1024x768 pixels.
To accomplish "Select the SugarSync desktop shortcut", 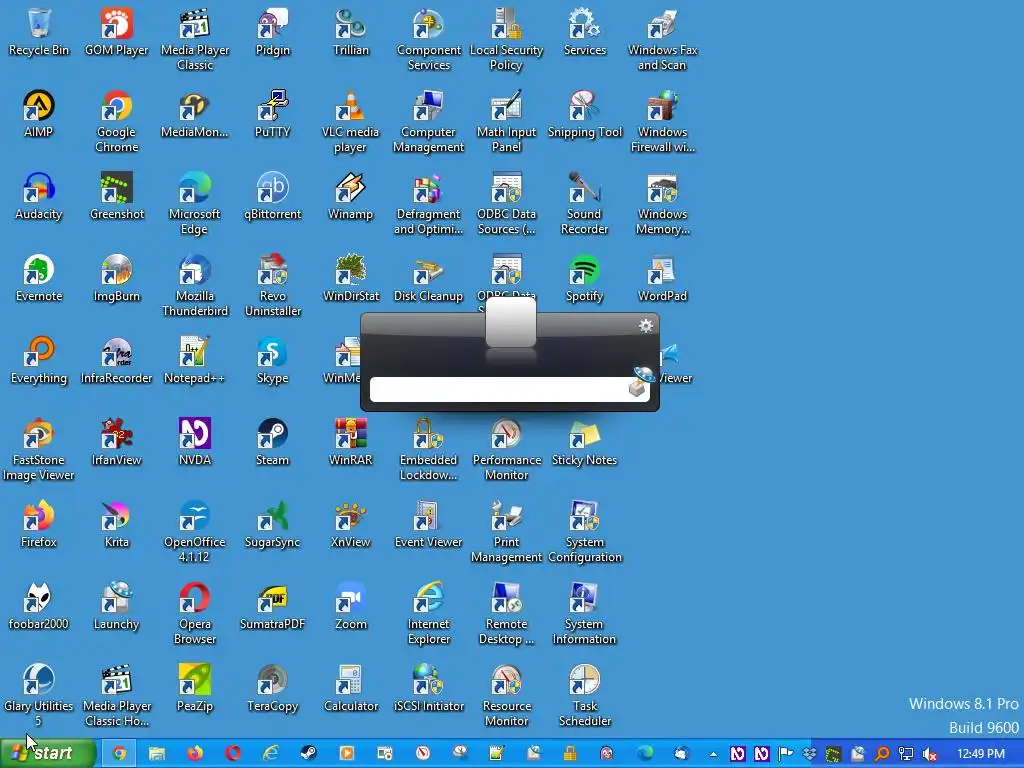I will click(x=272, y=524).
